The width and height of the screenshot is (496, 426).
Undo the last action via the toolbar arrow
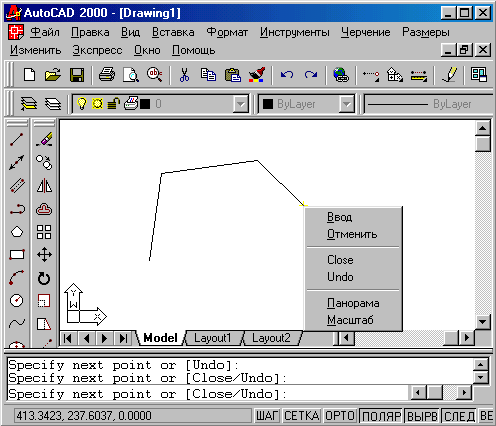pos(287,75)
